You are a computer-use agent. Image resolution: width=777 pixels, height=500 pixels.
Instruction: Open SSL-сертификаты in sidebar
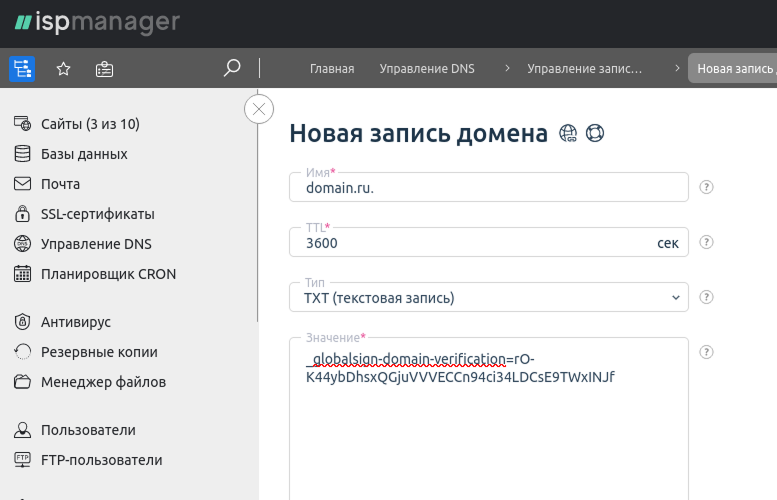coord(97,214)
